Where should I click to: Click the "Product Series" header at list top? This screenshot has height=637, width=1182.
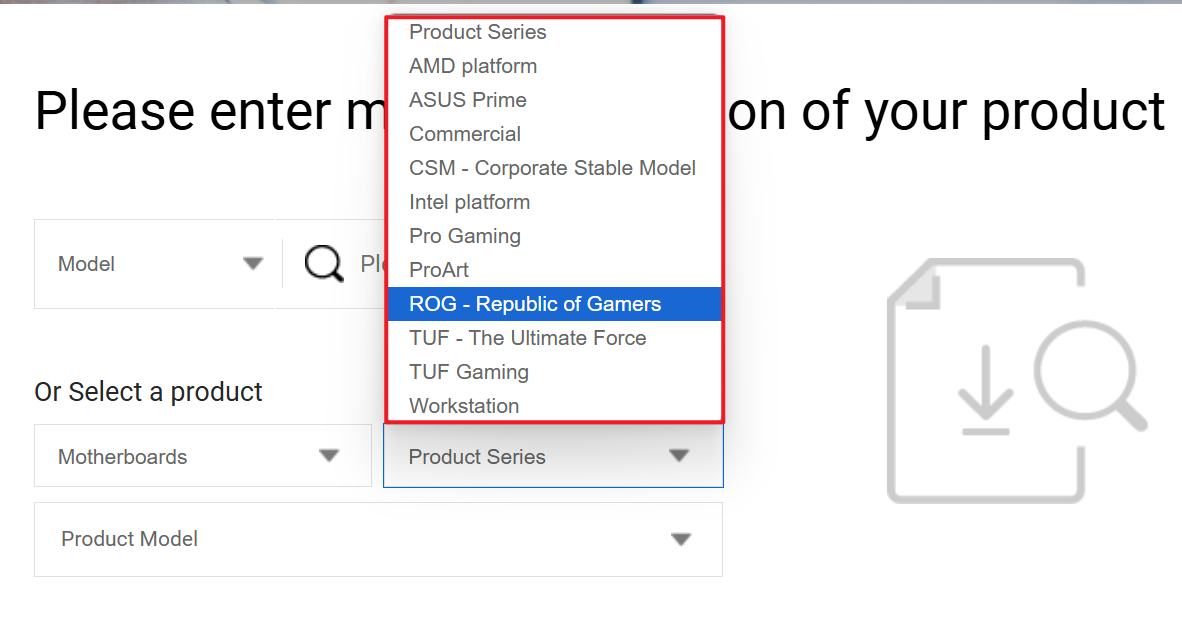point(477,32)
